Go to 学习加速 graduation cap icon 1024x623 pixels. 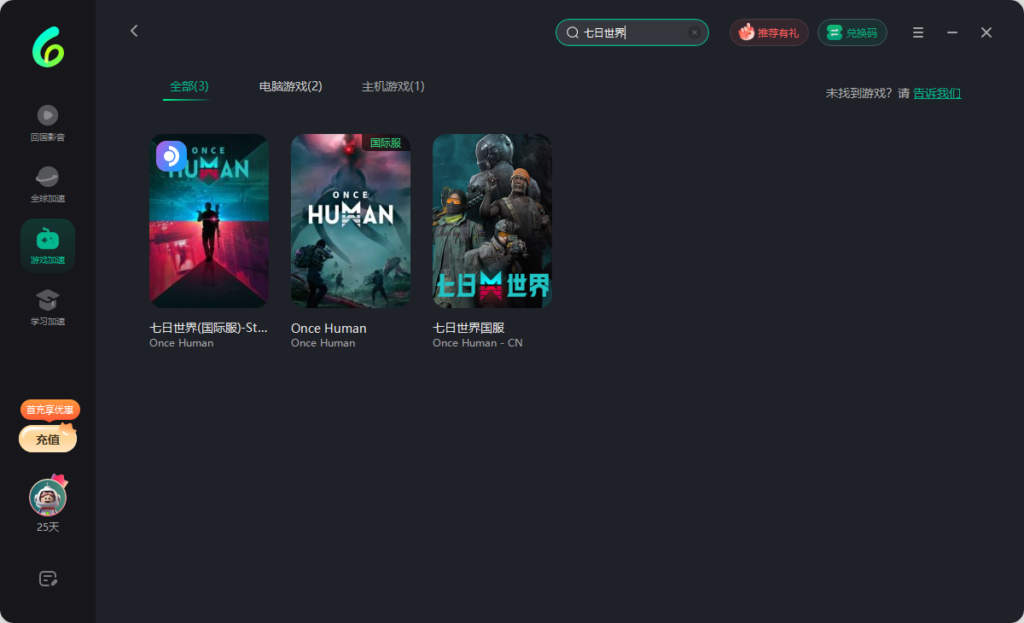47,301
